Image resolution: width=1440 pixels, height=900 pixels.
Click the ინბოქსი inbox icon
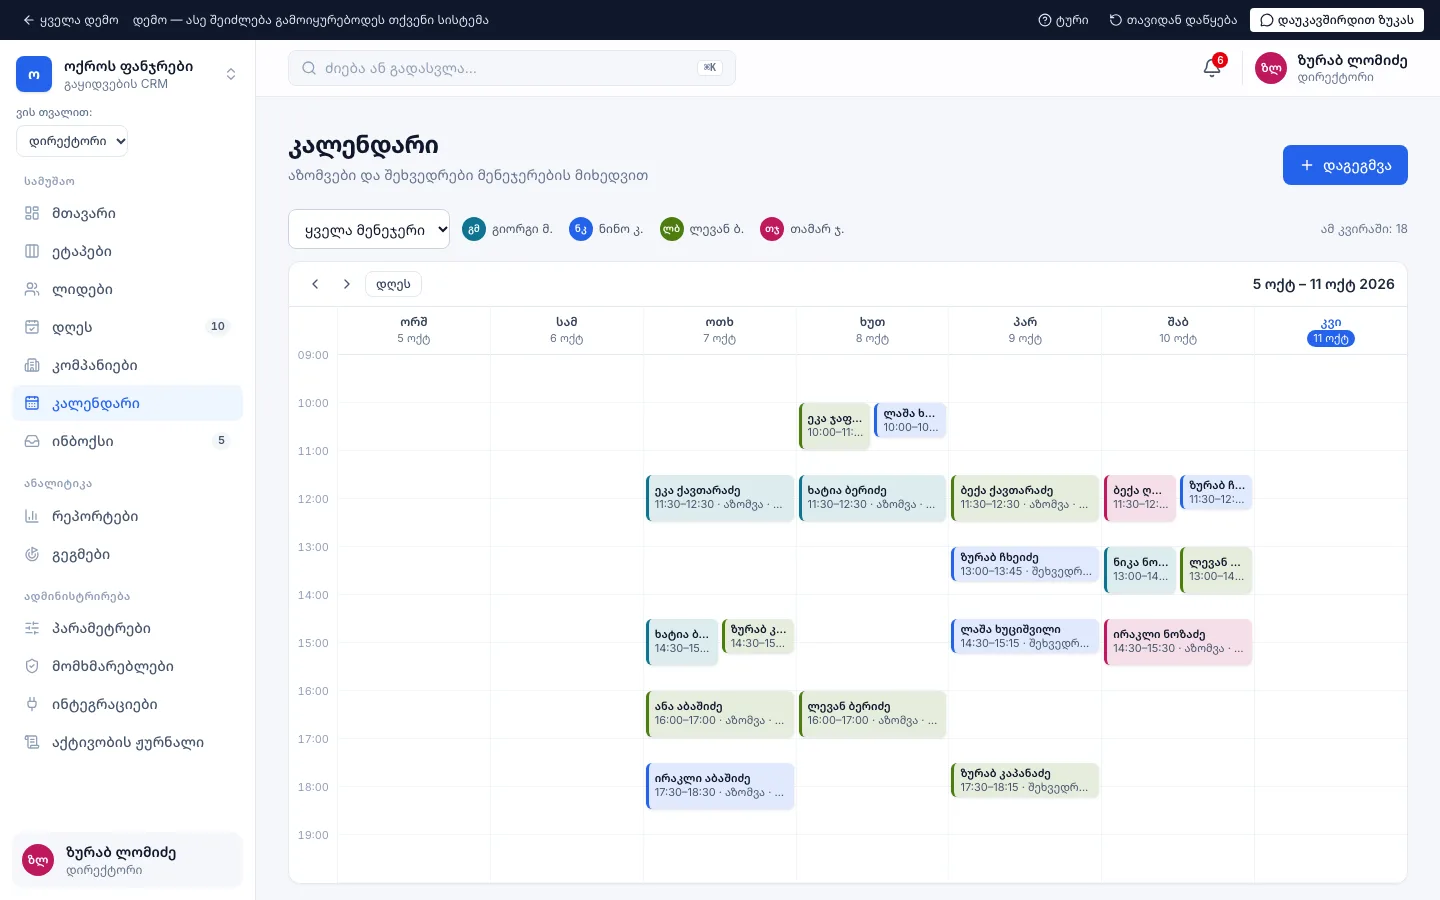[x=32, y=441]
